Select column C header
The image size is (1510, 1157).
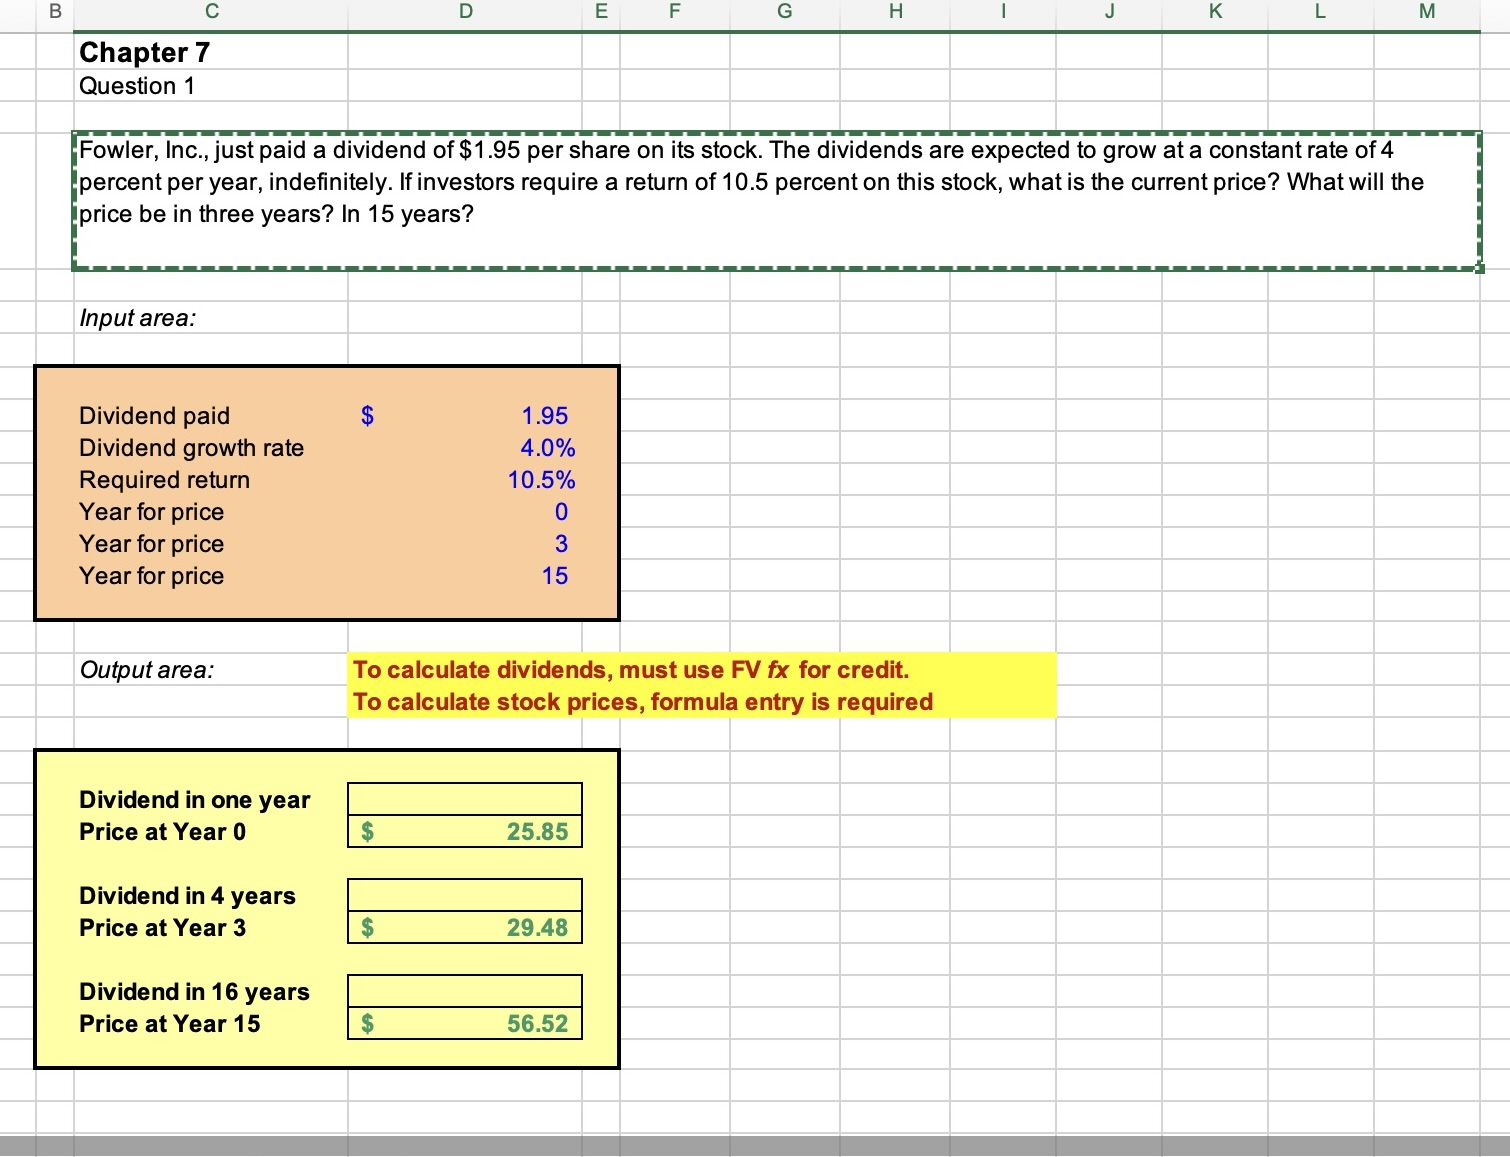coord(211,12)
